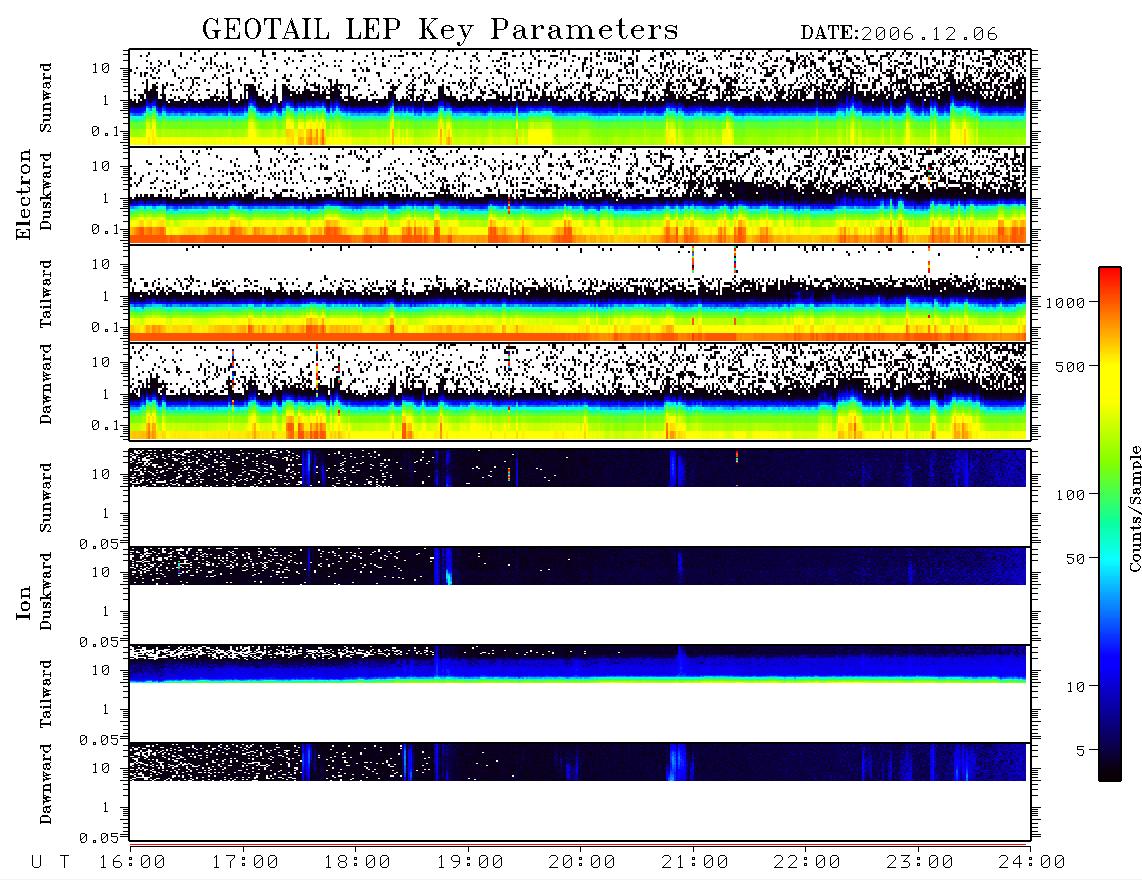Select the Ion 'Dawnward' axis label
1142x880 pixels.
coord(46,784)
